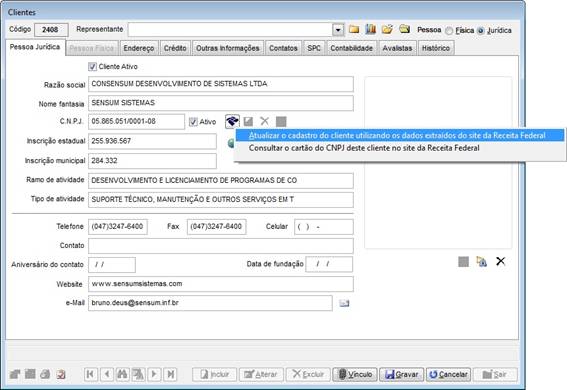567x390 pixels.
Task: Click the gray grid icon at bottom left
Action: point(30,374)
